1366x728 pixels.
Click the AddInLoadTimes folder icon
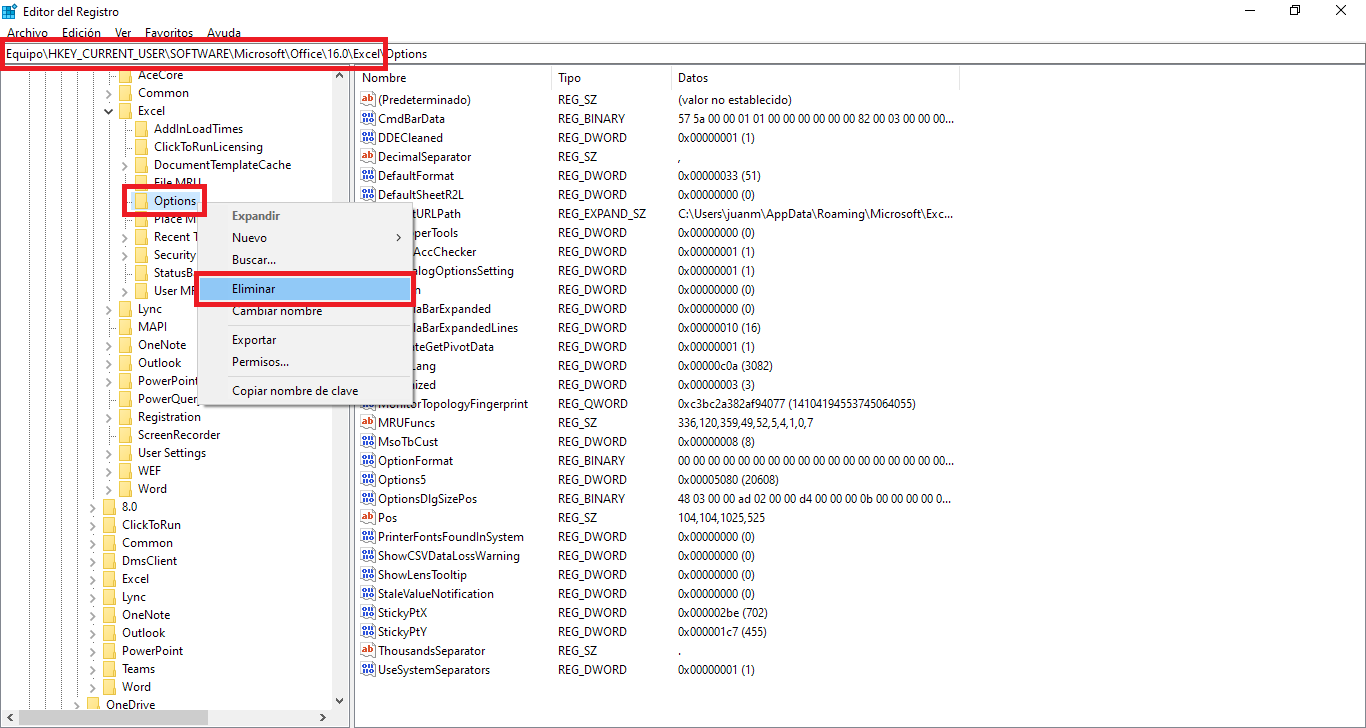coord(141,129)
